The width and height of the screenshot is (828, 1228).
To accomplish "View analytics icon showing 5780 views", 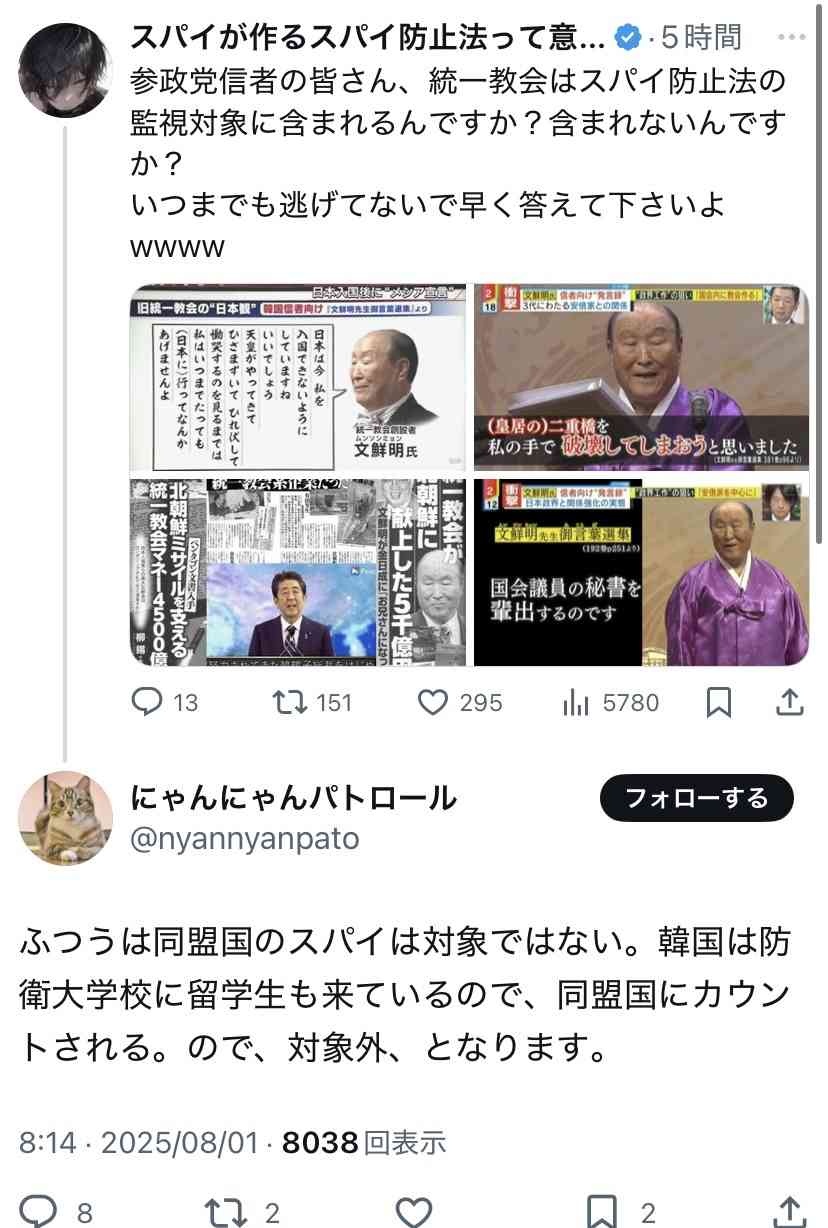I will coord(576,704).
